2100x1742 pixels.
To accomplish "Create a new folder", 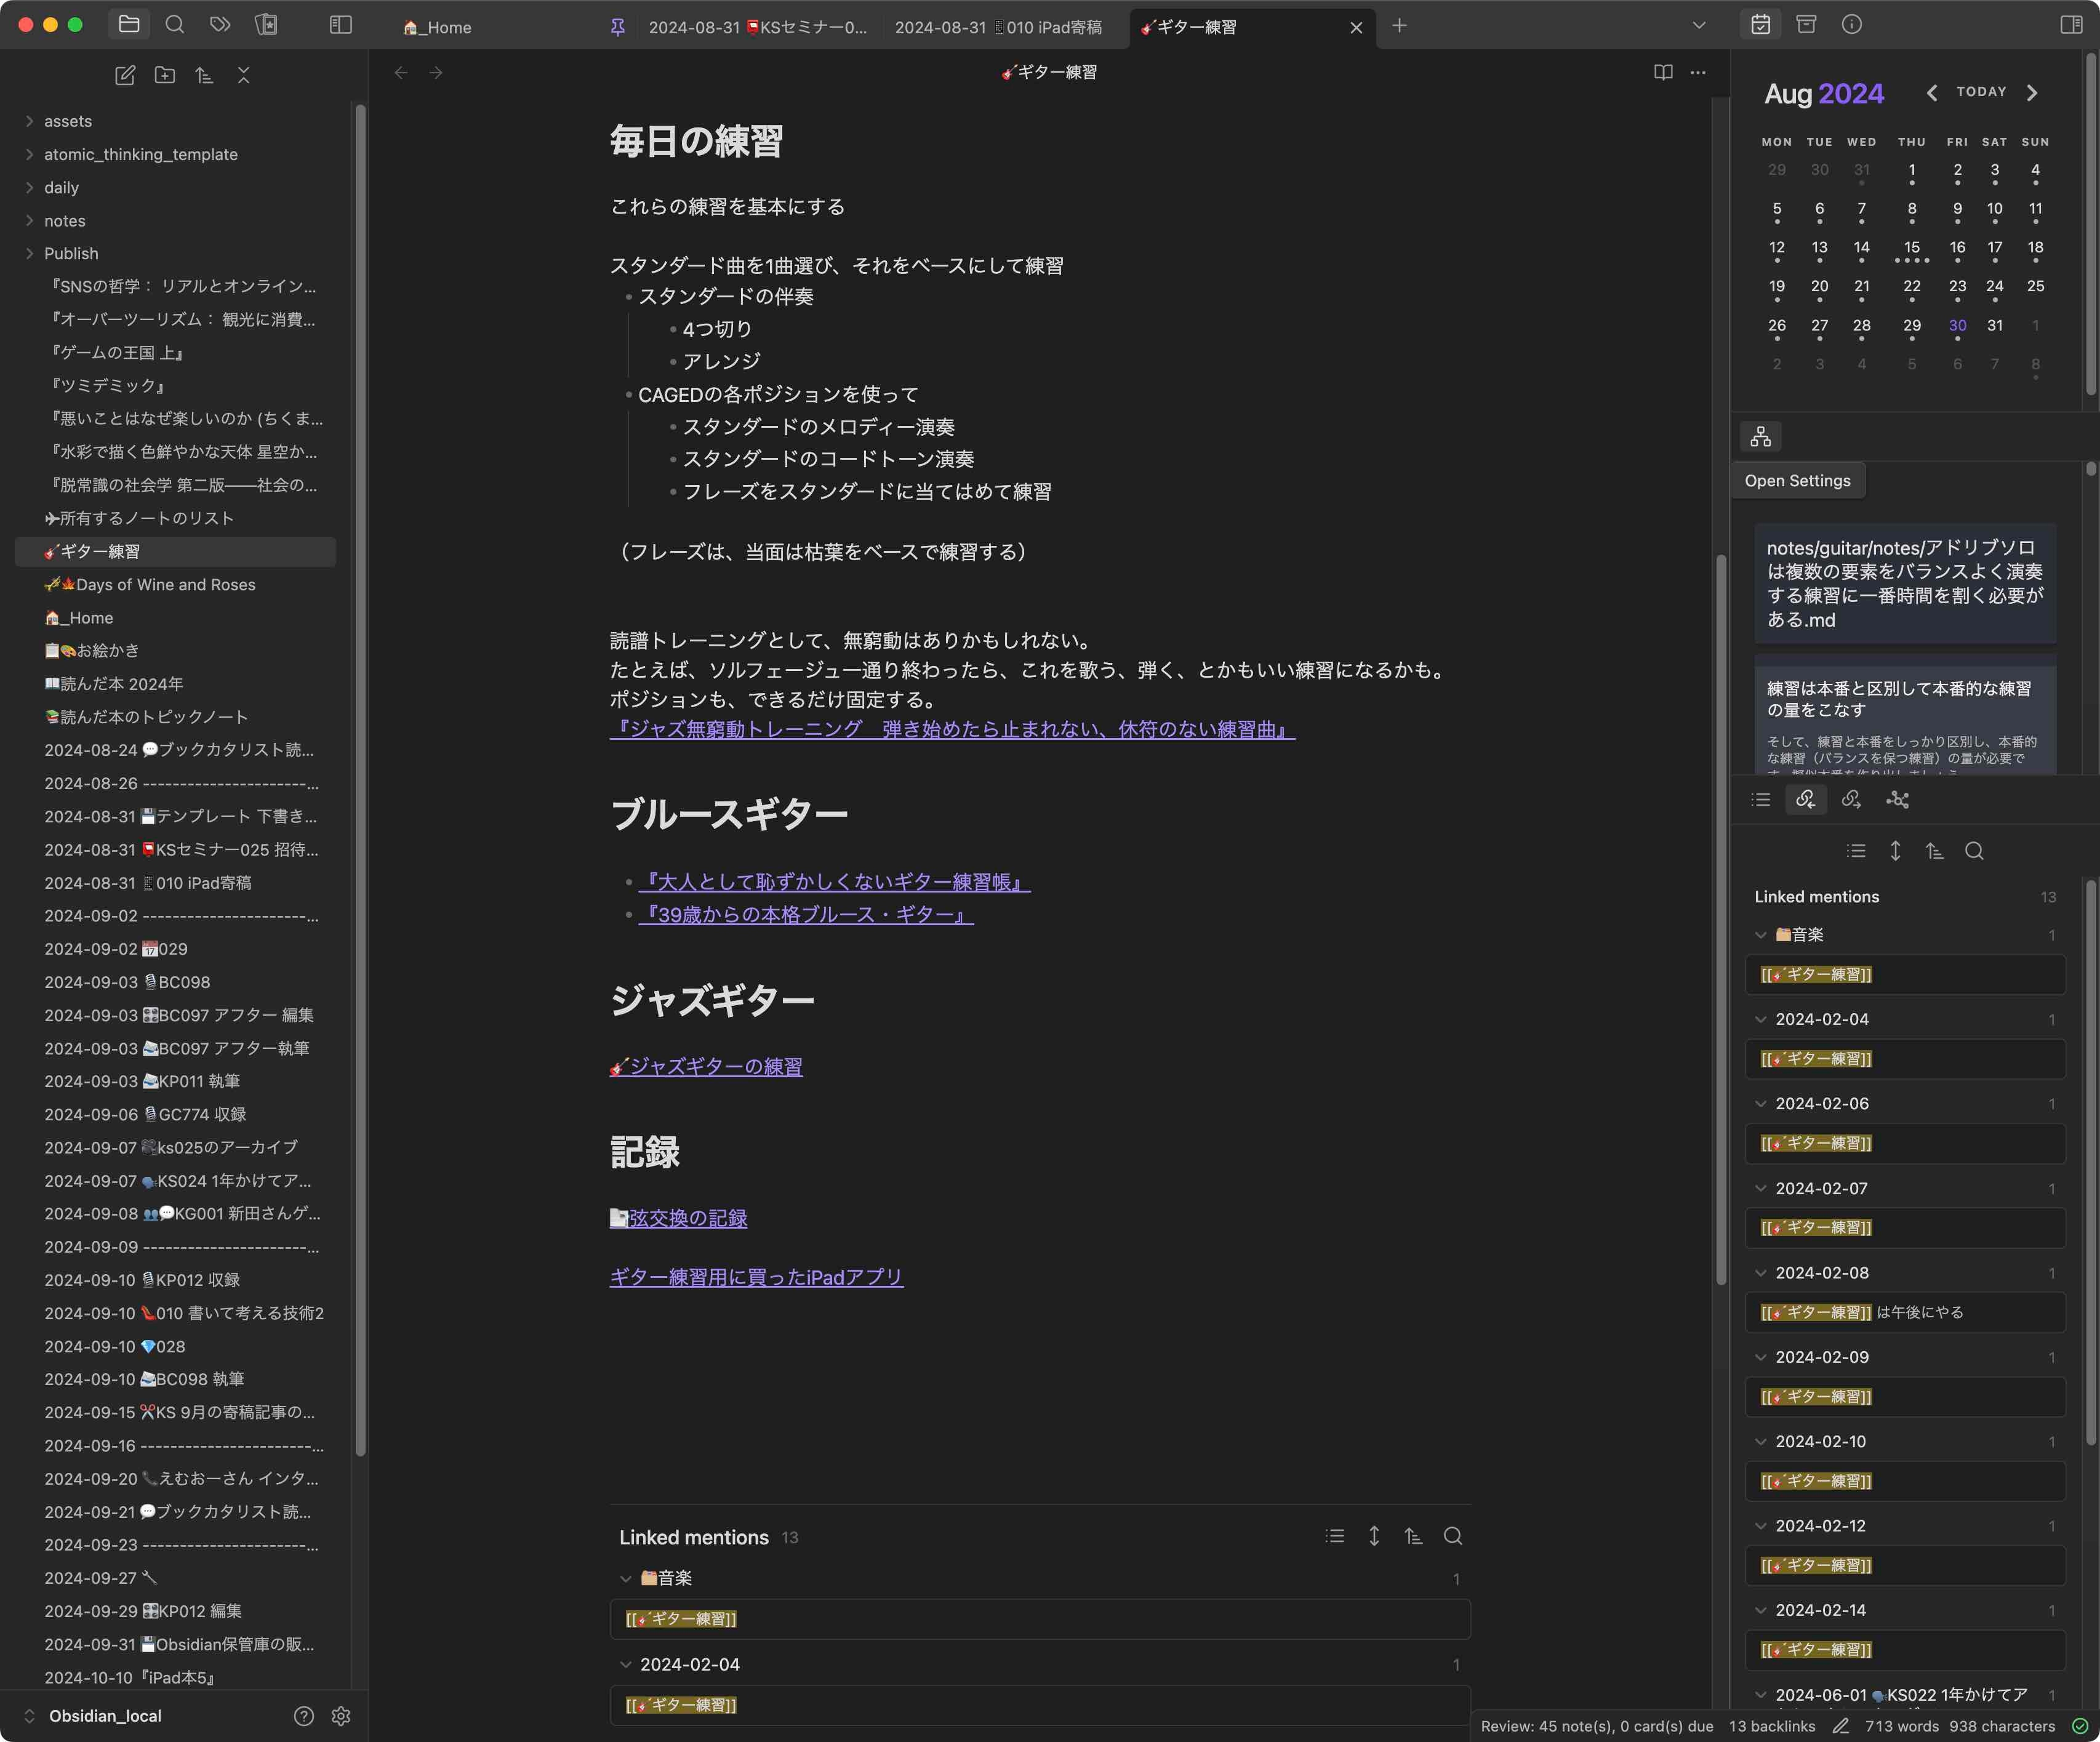I will point(165,75).
